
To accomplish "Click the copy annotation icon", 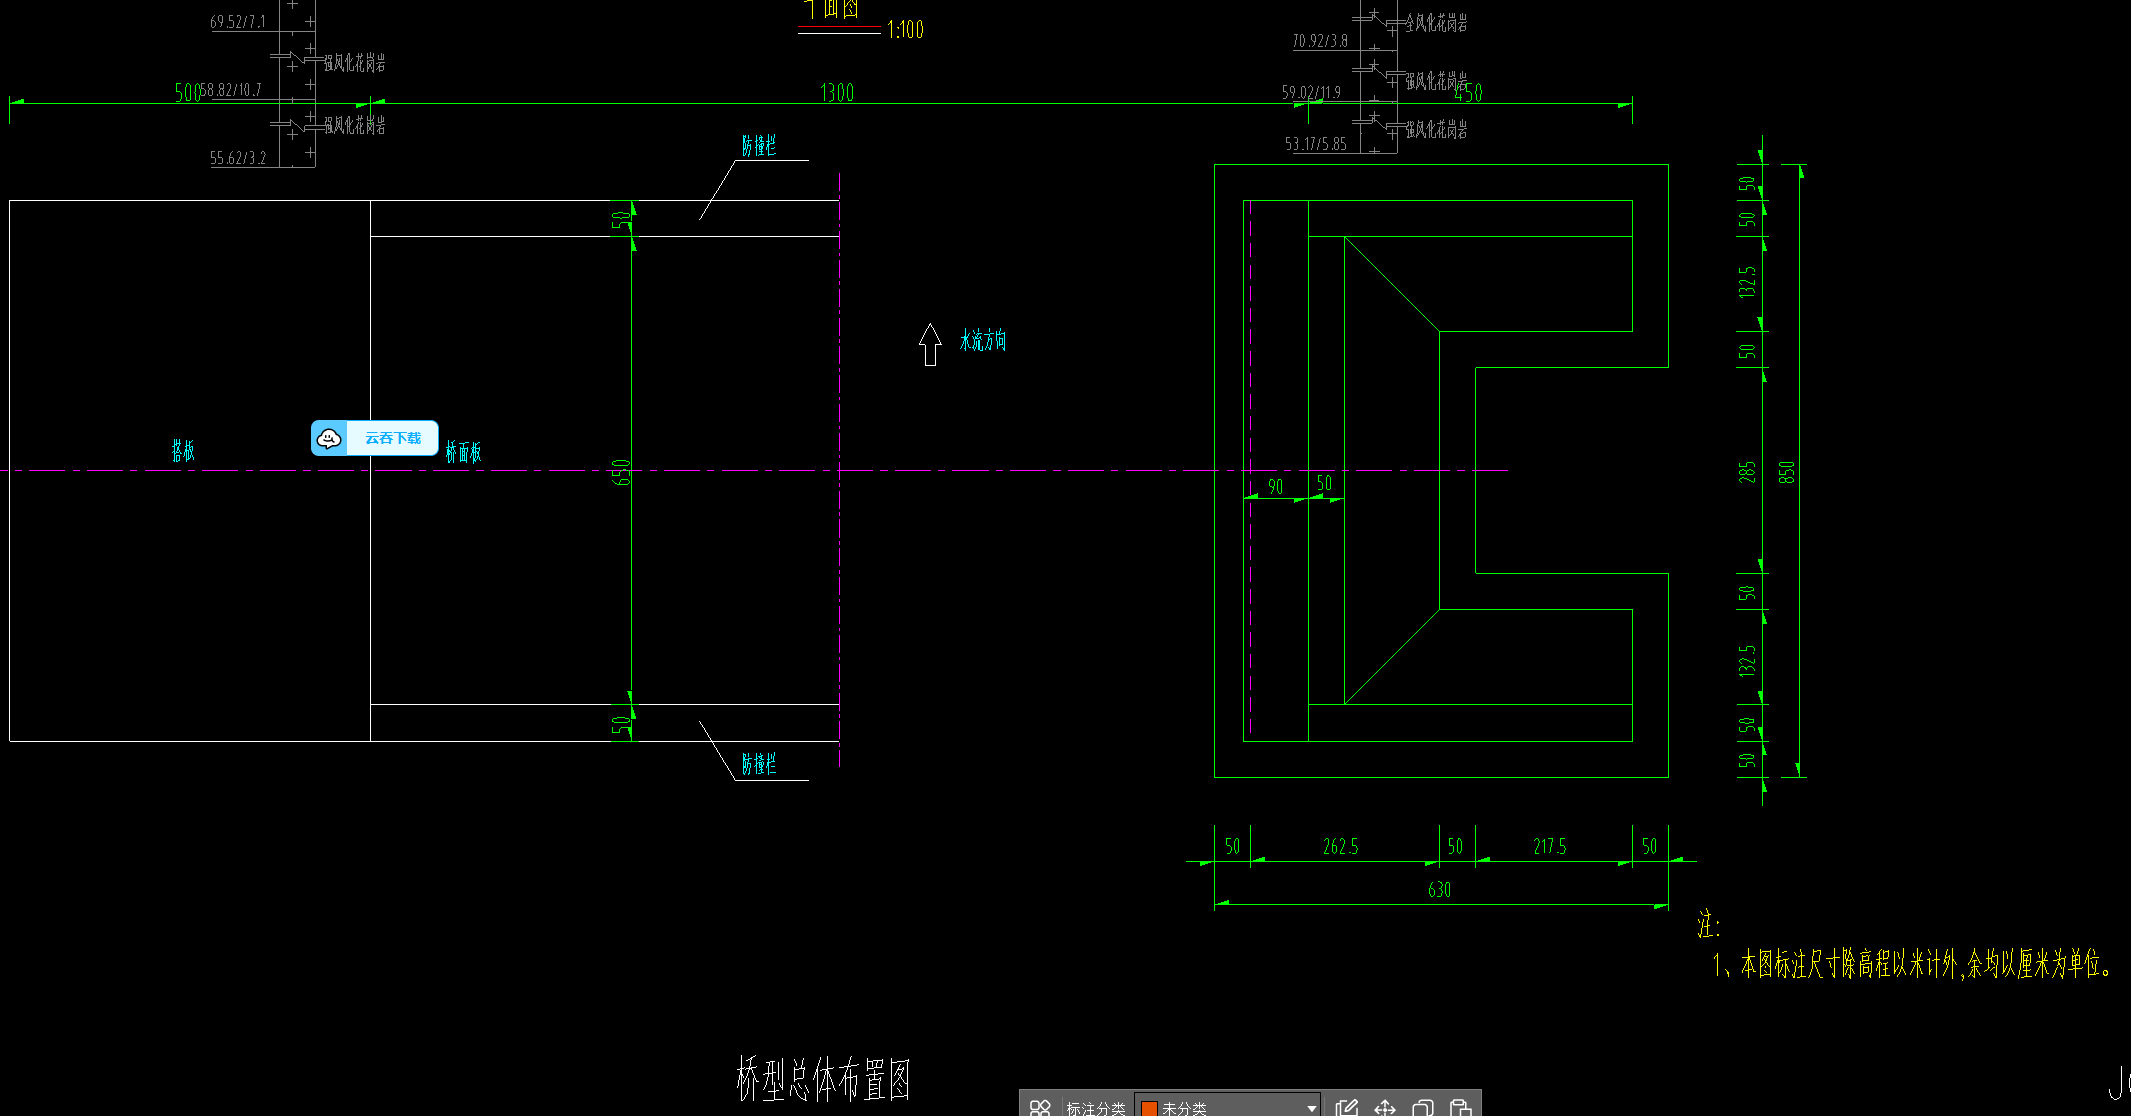I will pyautogui.click(x=1422, y=1107).
